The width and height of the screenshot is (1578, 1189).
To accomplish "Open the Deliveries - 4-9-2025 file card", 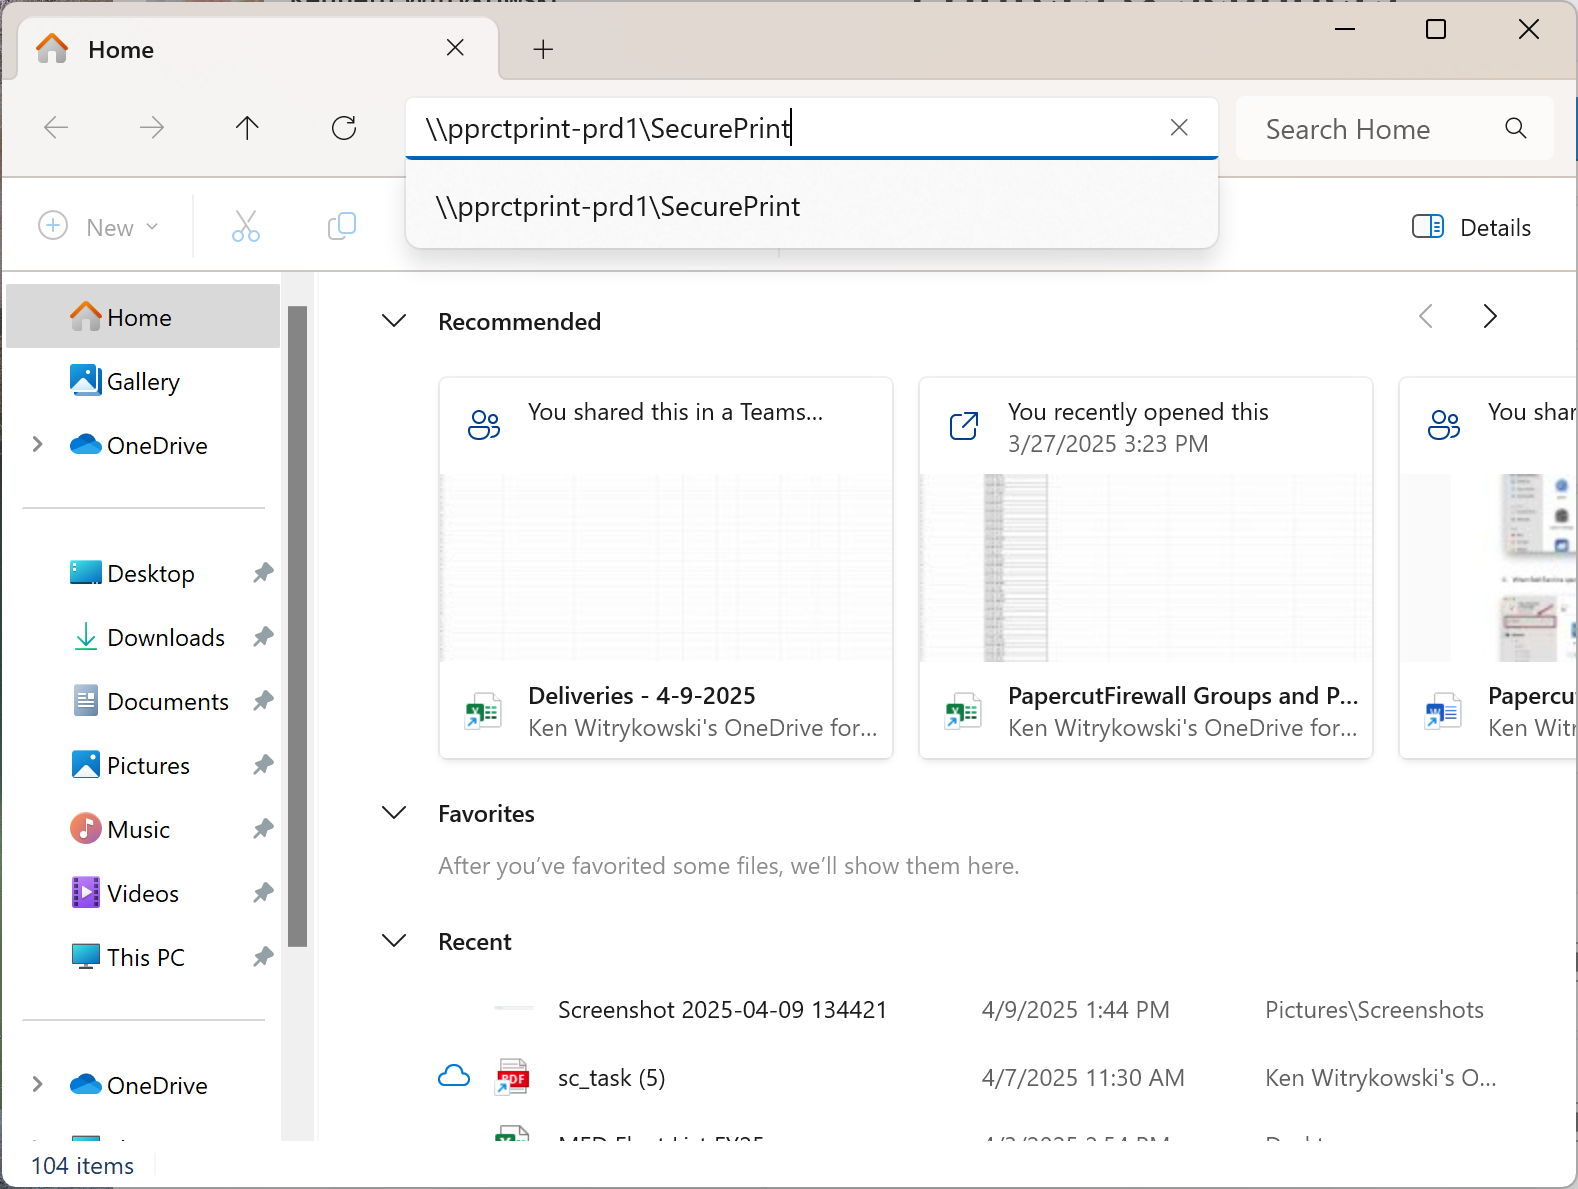I will (665, 568).
